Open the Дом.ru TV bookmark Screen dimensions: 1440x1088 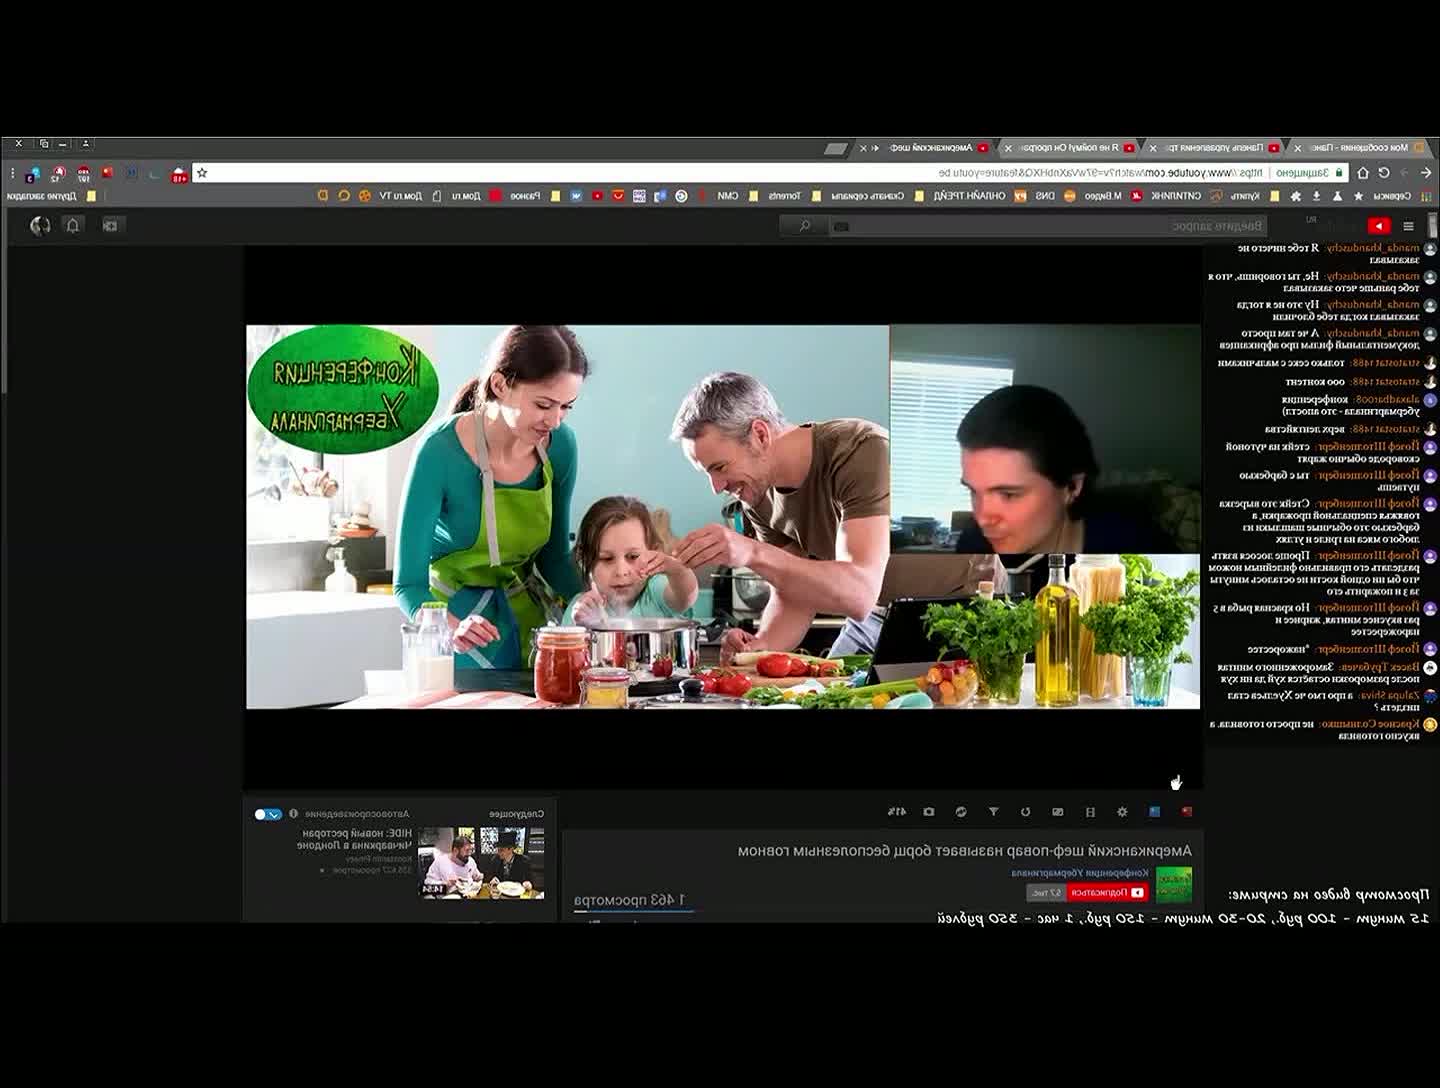[x=402, y=196]
